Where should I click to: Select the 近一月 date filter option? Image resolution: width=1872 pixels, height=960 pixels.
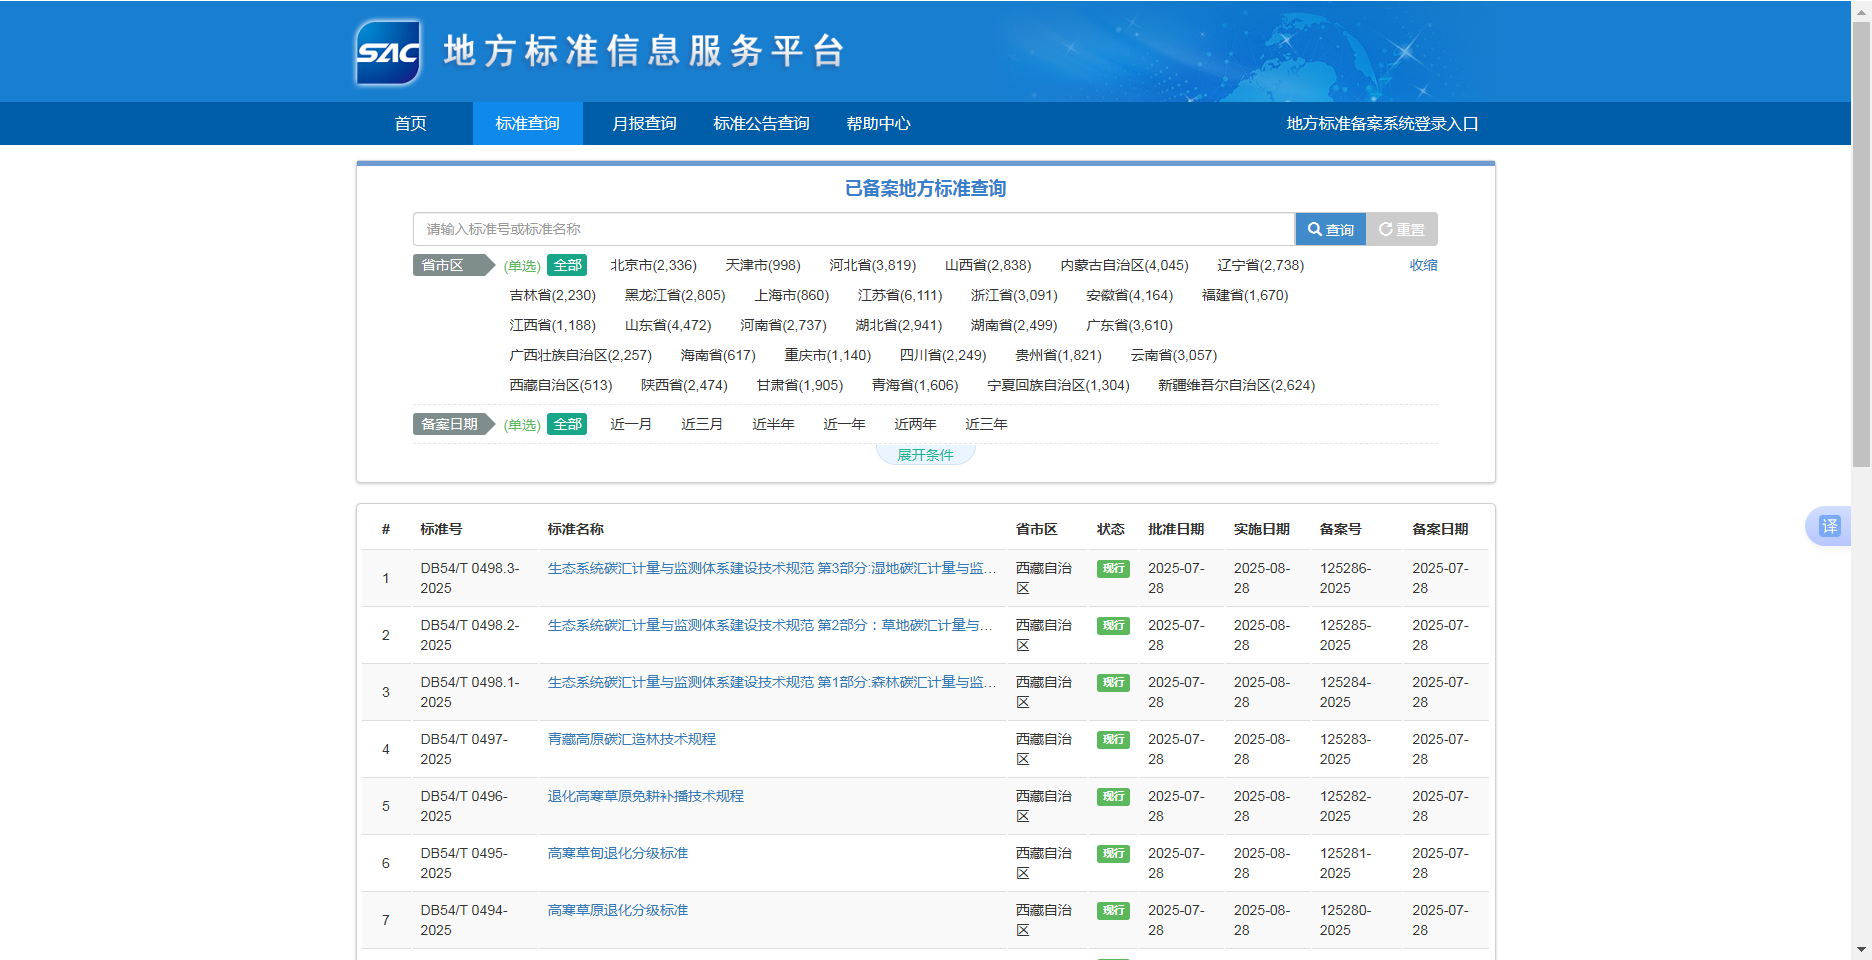click(630, 424)
